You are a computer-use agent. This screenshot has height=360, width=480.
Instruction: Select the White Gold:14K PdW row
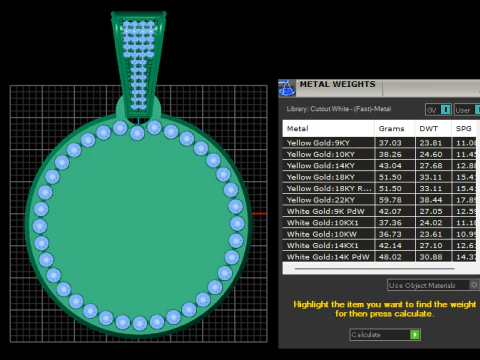379,257
